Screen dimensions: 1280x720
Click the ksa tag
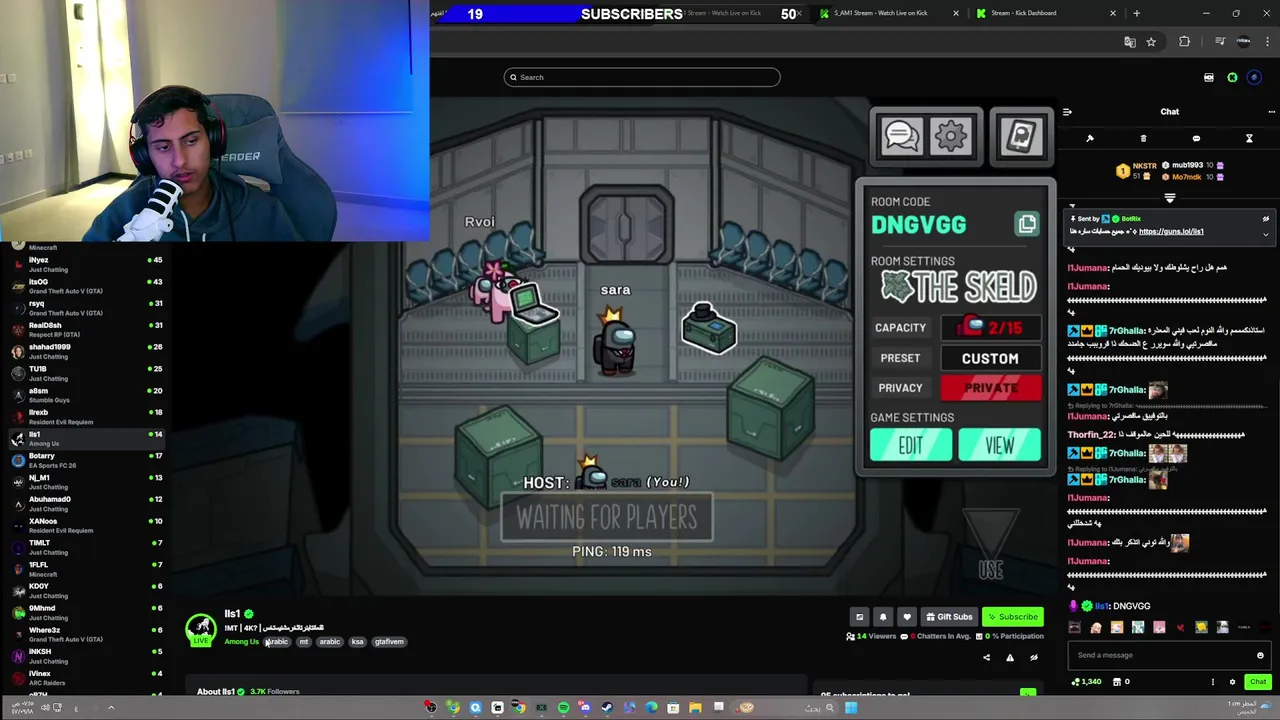point(357,642)
